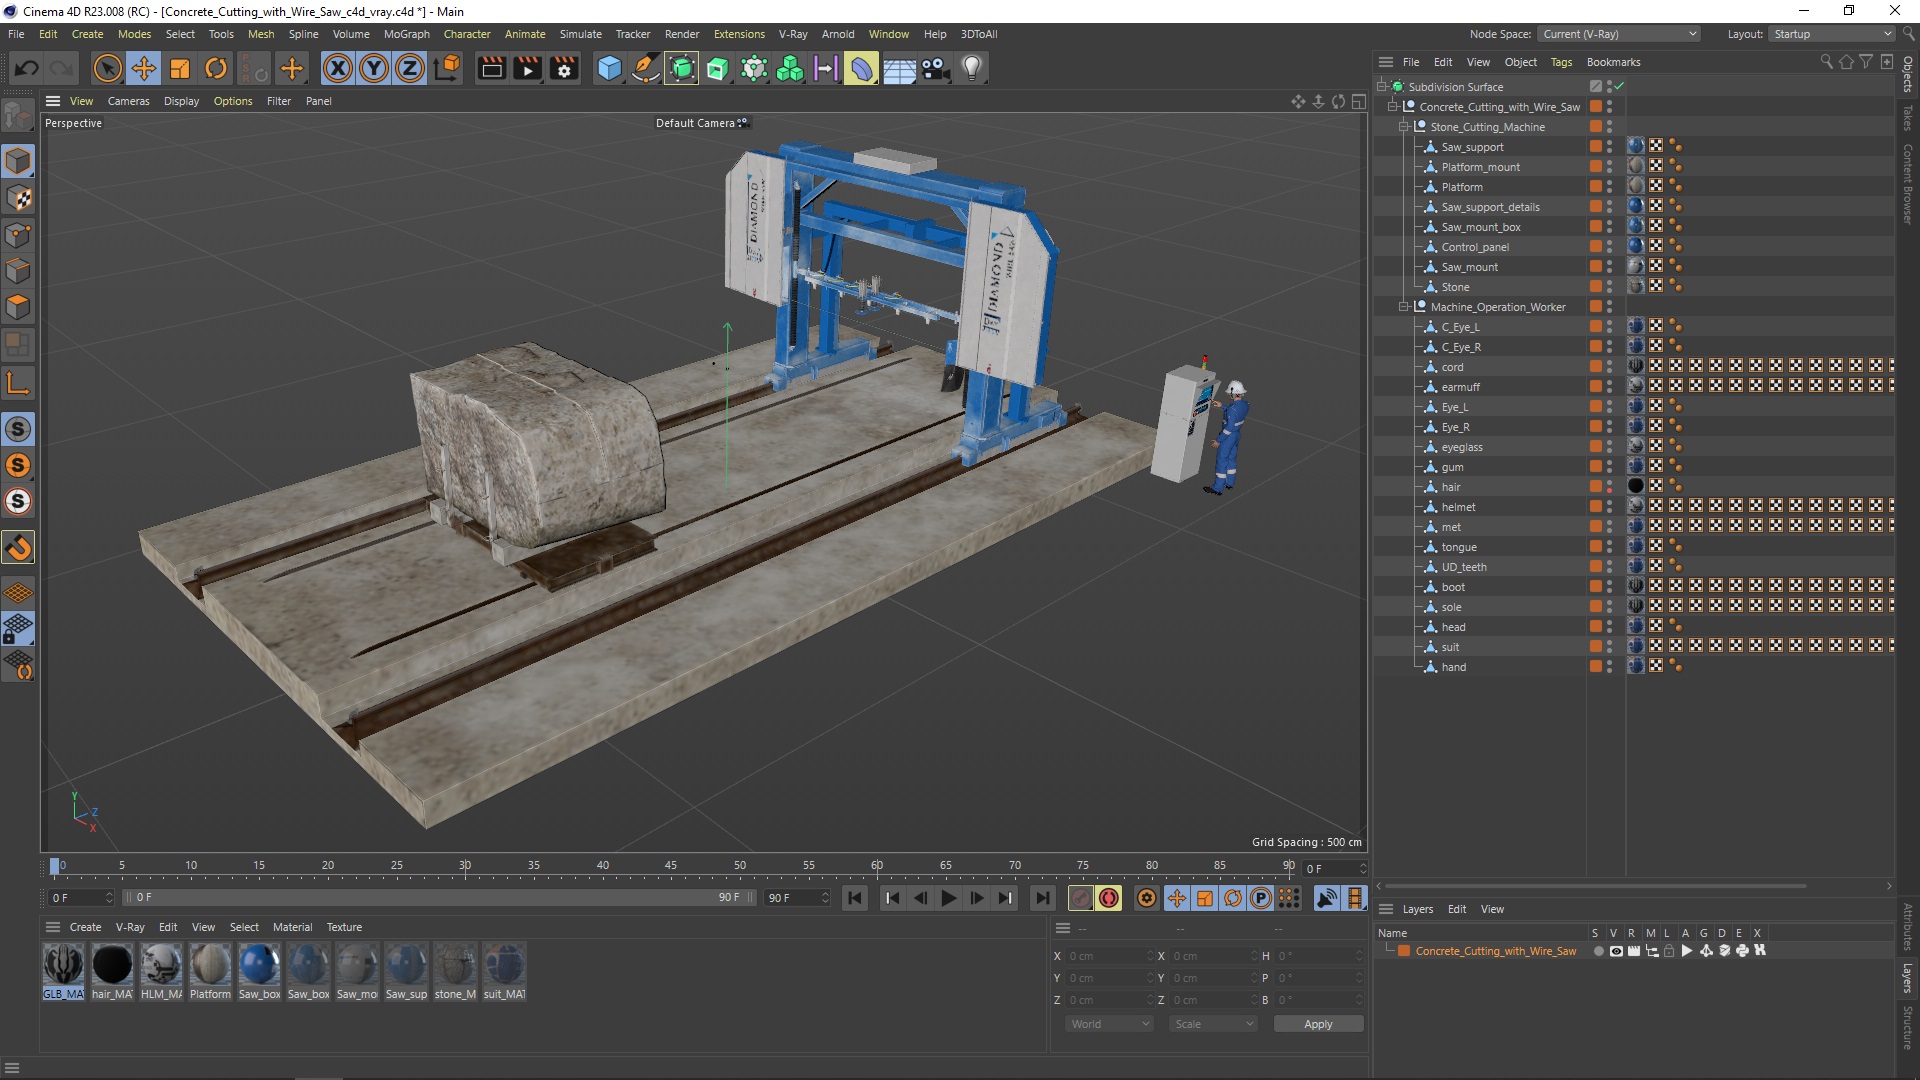
Task: Select Points mode in left toolbar
Action: [18, 235]
